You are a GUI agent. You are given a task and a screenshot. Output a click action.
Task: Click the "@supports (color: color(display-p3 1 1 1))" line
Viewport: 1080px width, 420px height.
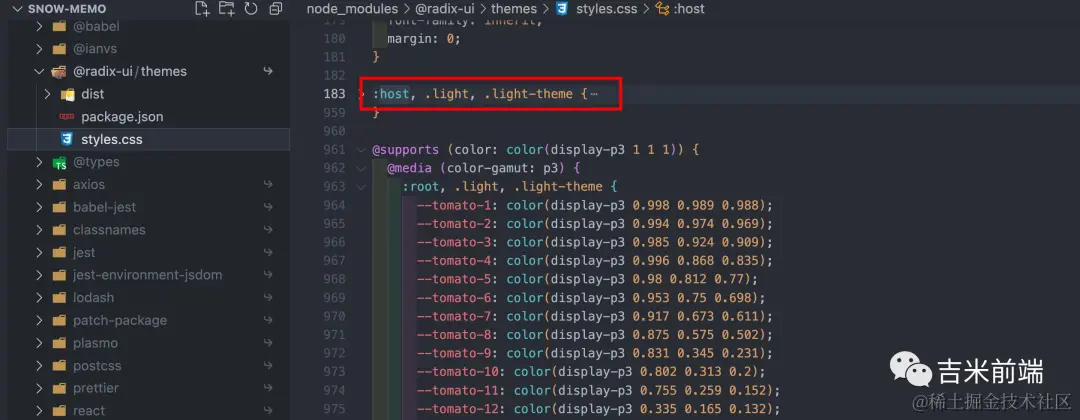536,149
